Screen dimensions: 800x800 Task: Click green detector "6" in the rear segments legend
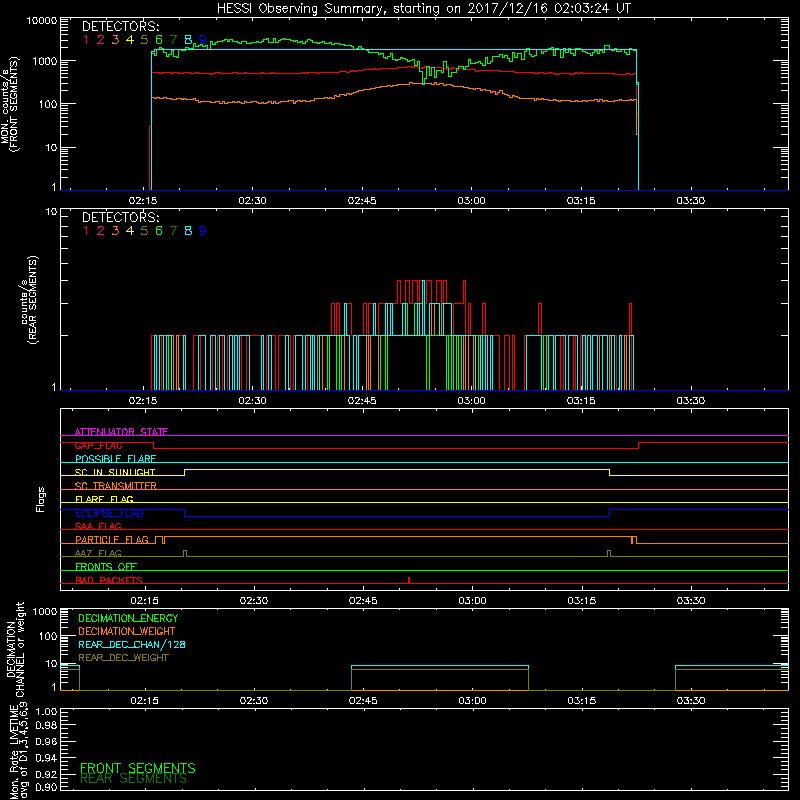coord(159,231)
